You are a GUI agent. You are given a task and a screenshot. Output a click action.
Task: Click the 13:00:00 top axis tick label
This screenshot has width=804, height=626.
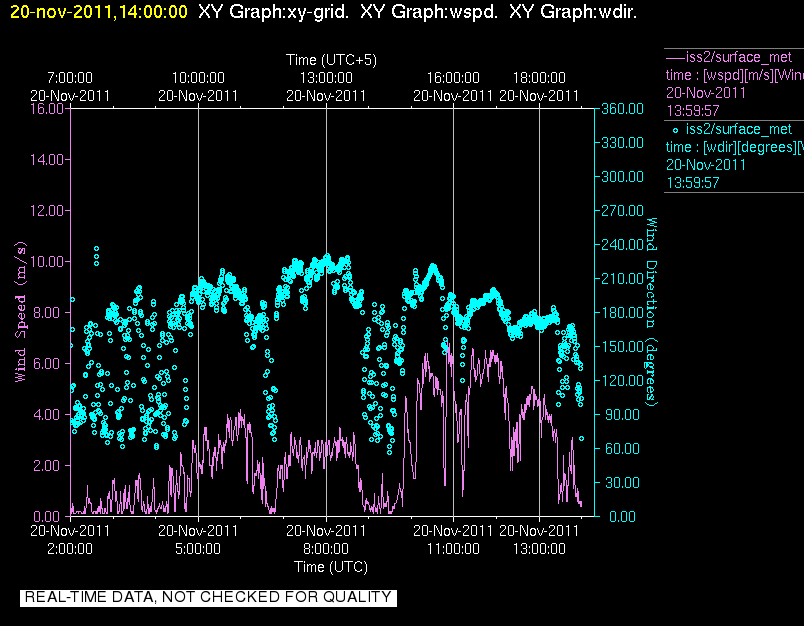click(x=326, y=78)
